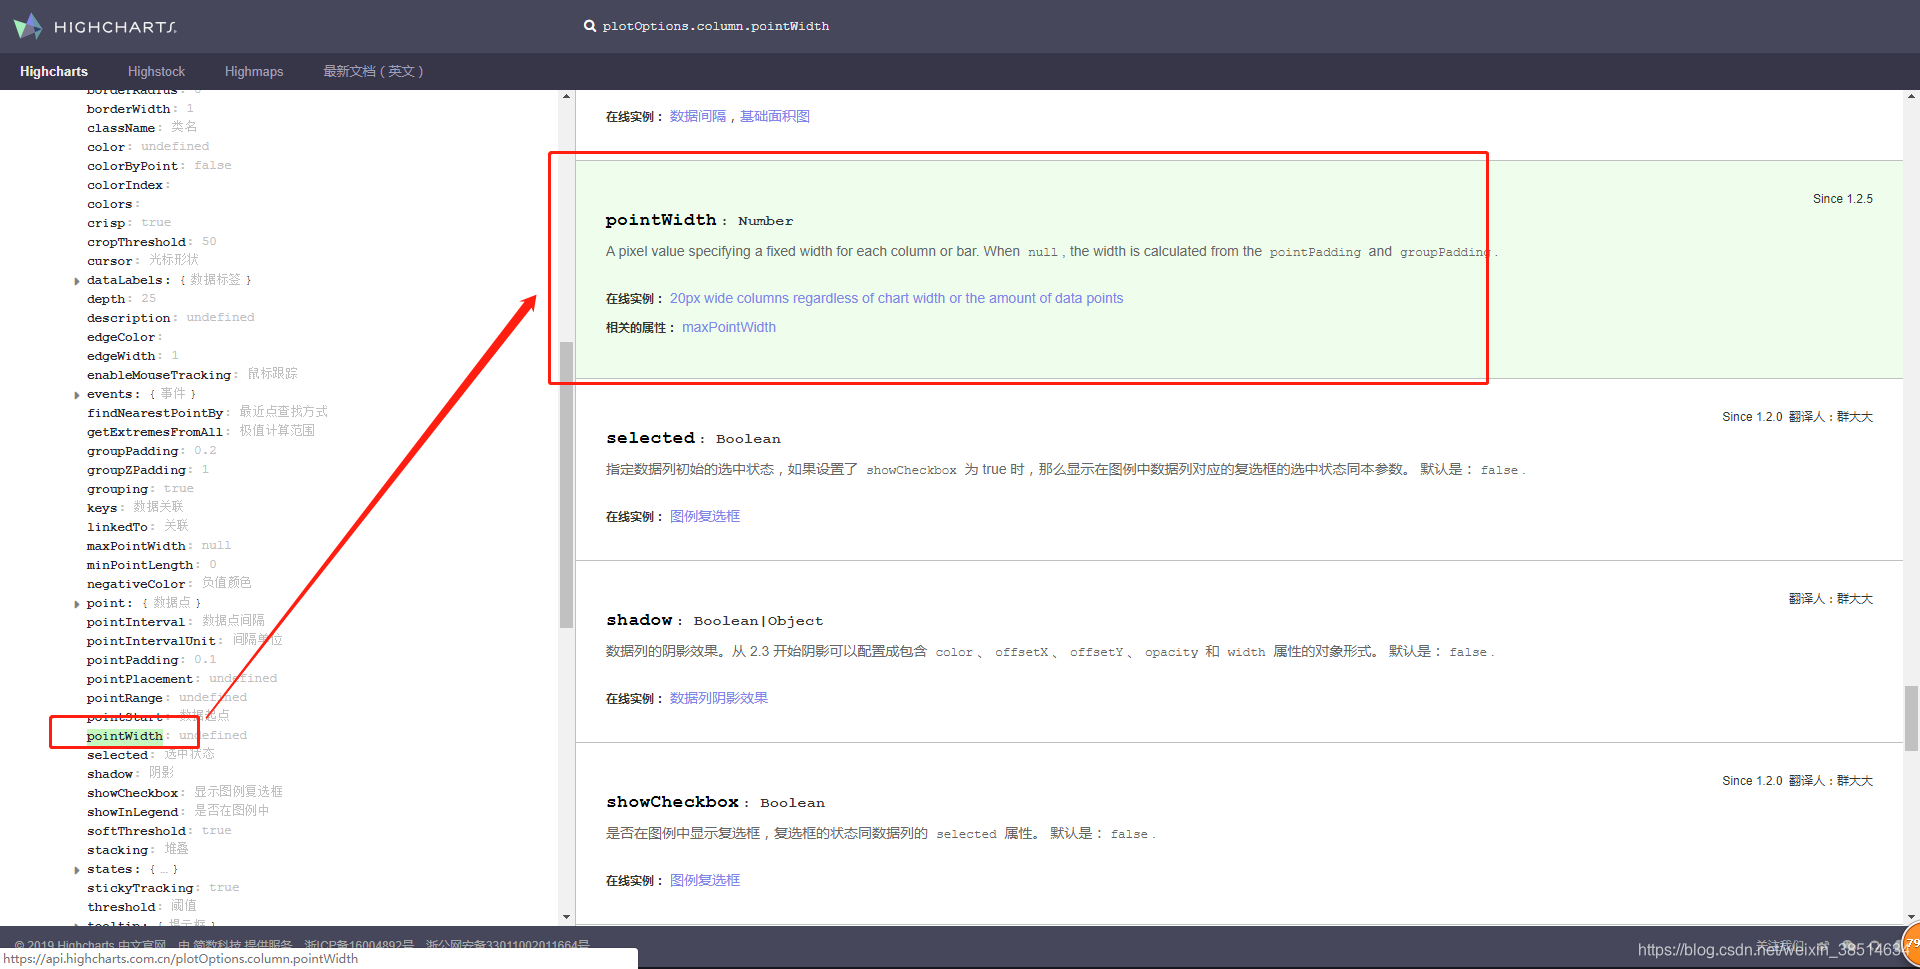Expand the point tree node
The height and width of the screenshot is (969, 1920).
tap(77, 604)
